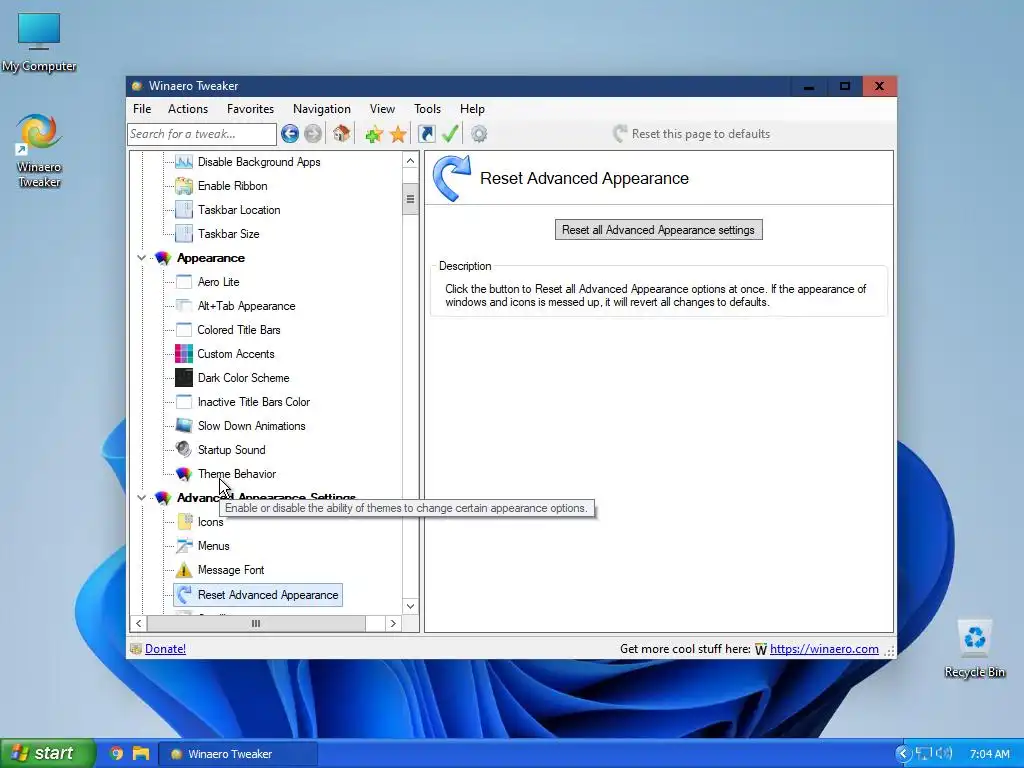Click the horizontal scroll left arrow
Viewport: 1024px width, 768px height.
tap(138, 624)
